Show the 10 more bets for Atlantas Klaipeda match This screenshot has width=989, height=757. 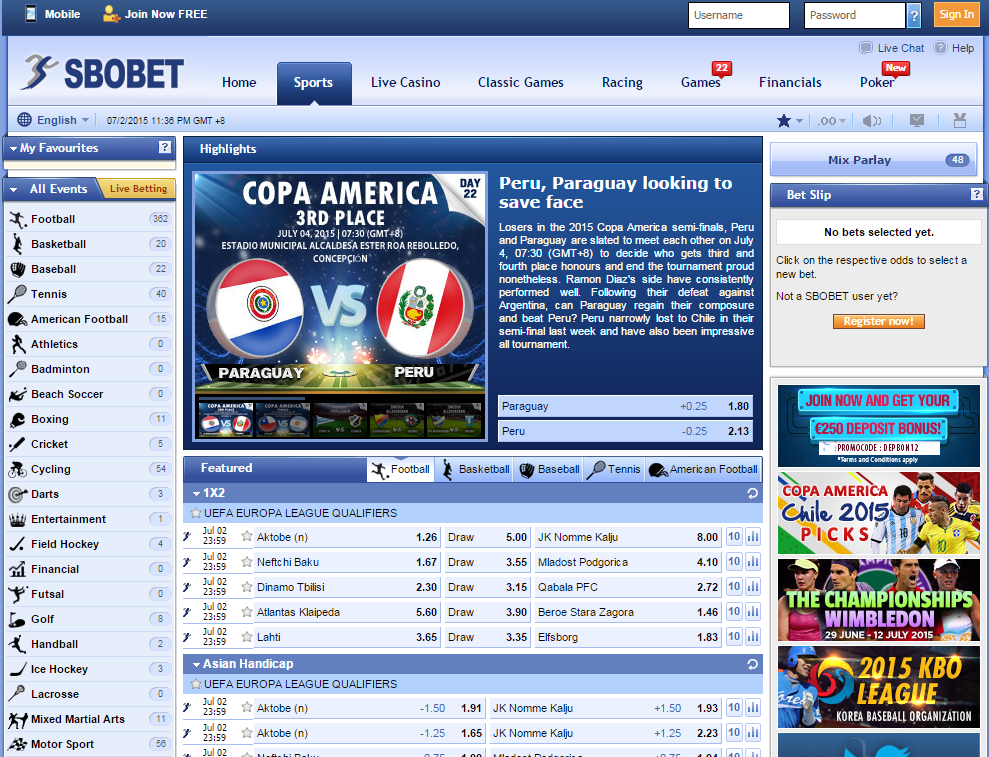coord(734,612)
